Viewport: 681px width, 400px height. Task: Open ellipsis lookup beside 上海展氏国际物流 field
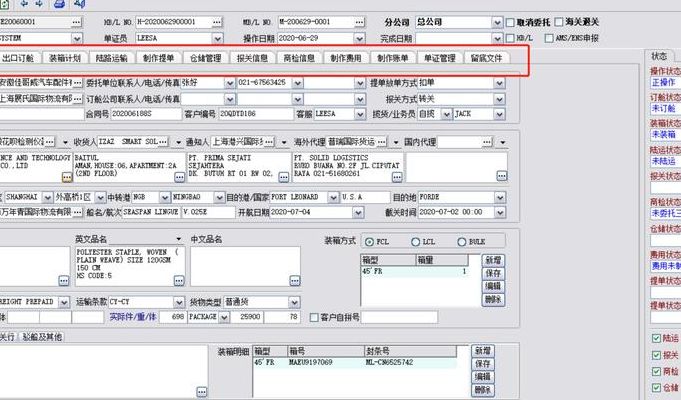[77, 99]
